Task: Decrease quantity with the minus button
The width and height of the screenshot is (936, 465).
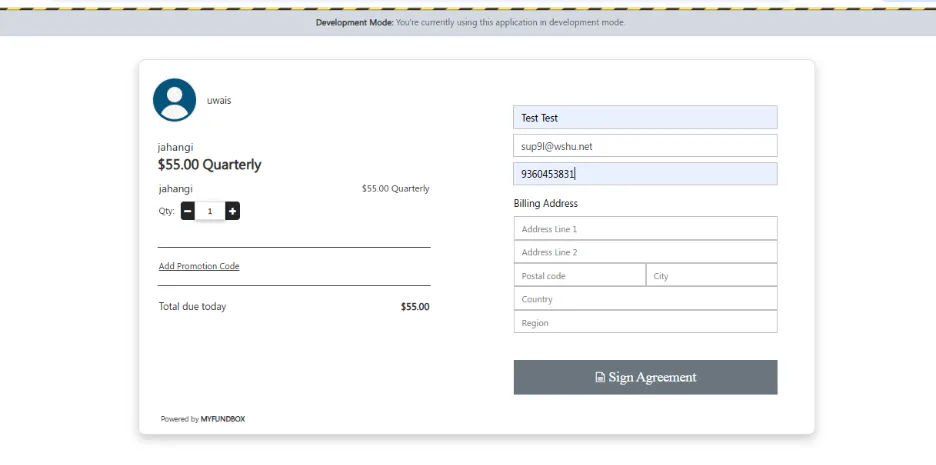Action: click(187, 211)
